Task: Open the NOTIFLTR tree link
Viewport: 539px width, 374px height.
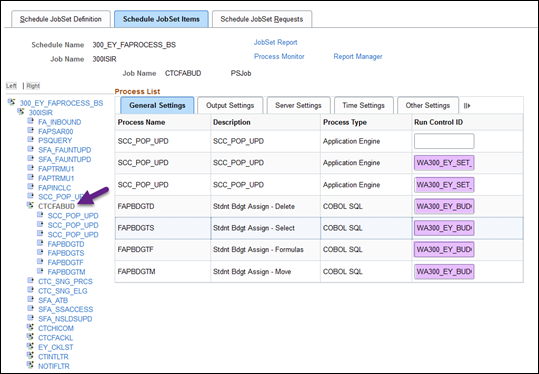Action: 54,366
